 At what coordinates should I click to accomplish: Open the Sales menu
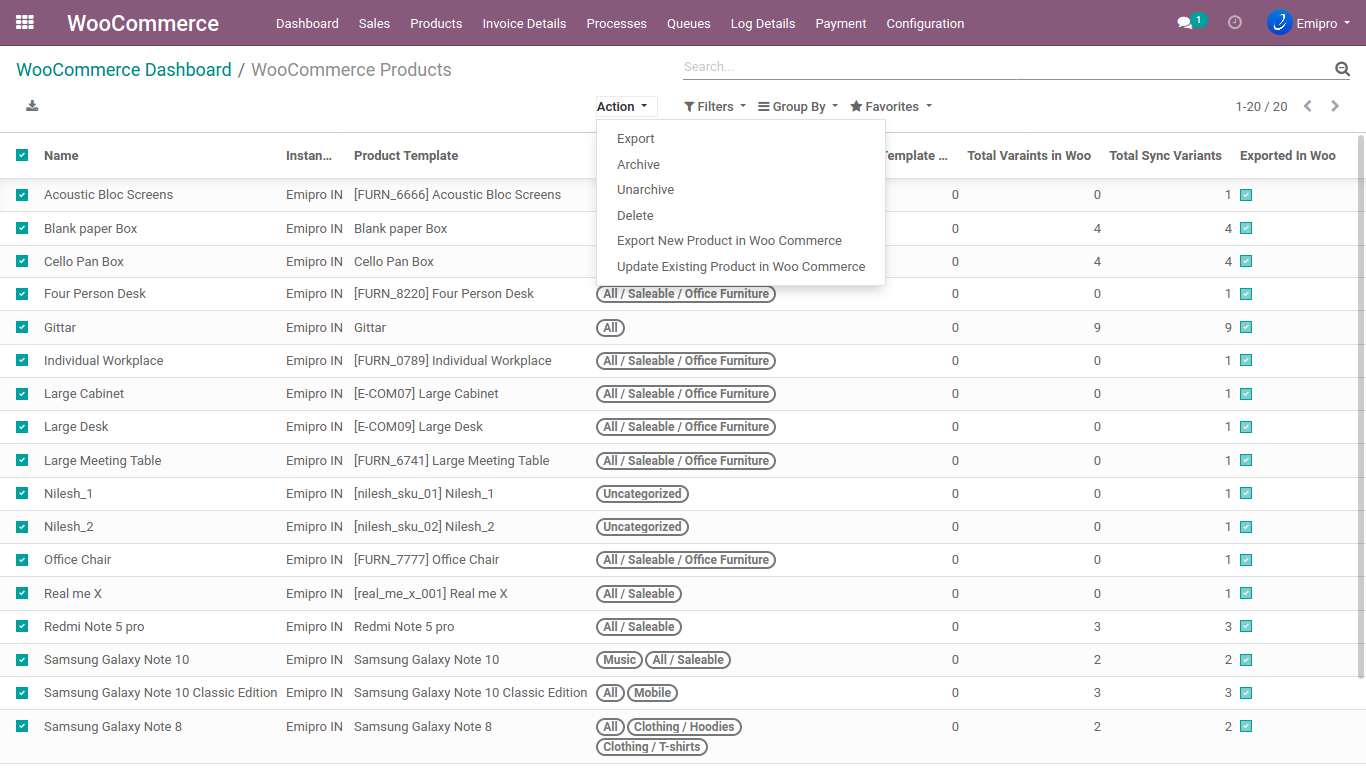(374, 23)
